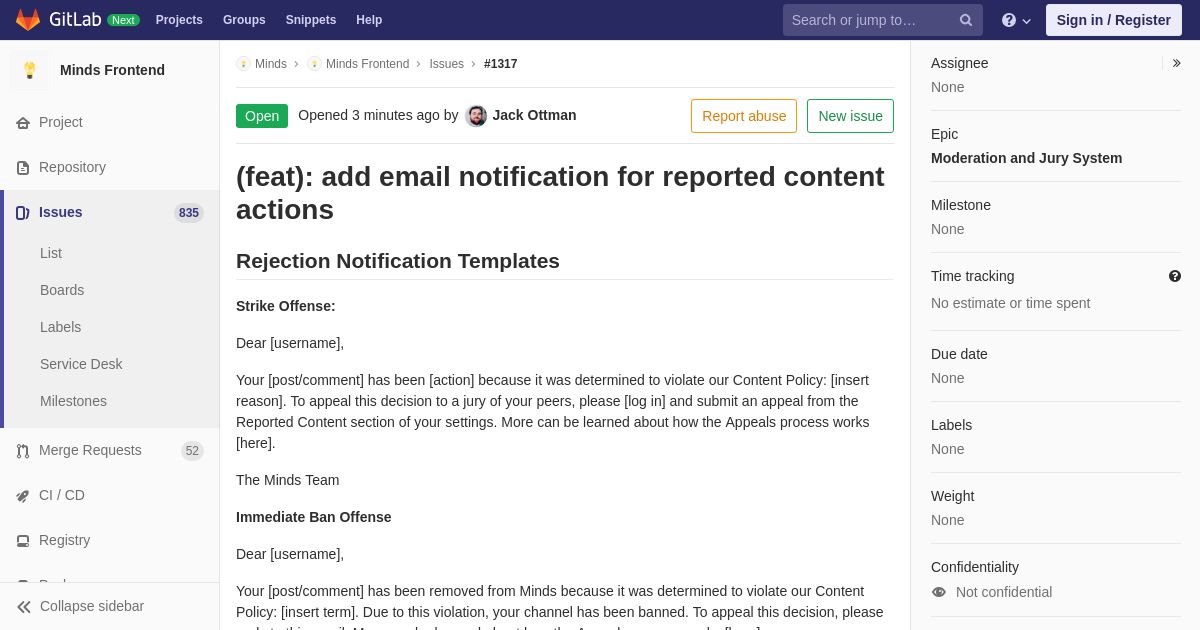Click the Time tracking help icon
1200x630 pixels.
coord(1175,276)
